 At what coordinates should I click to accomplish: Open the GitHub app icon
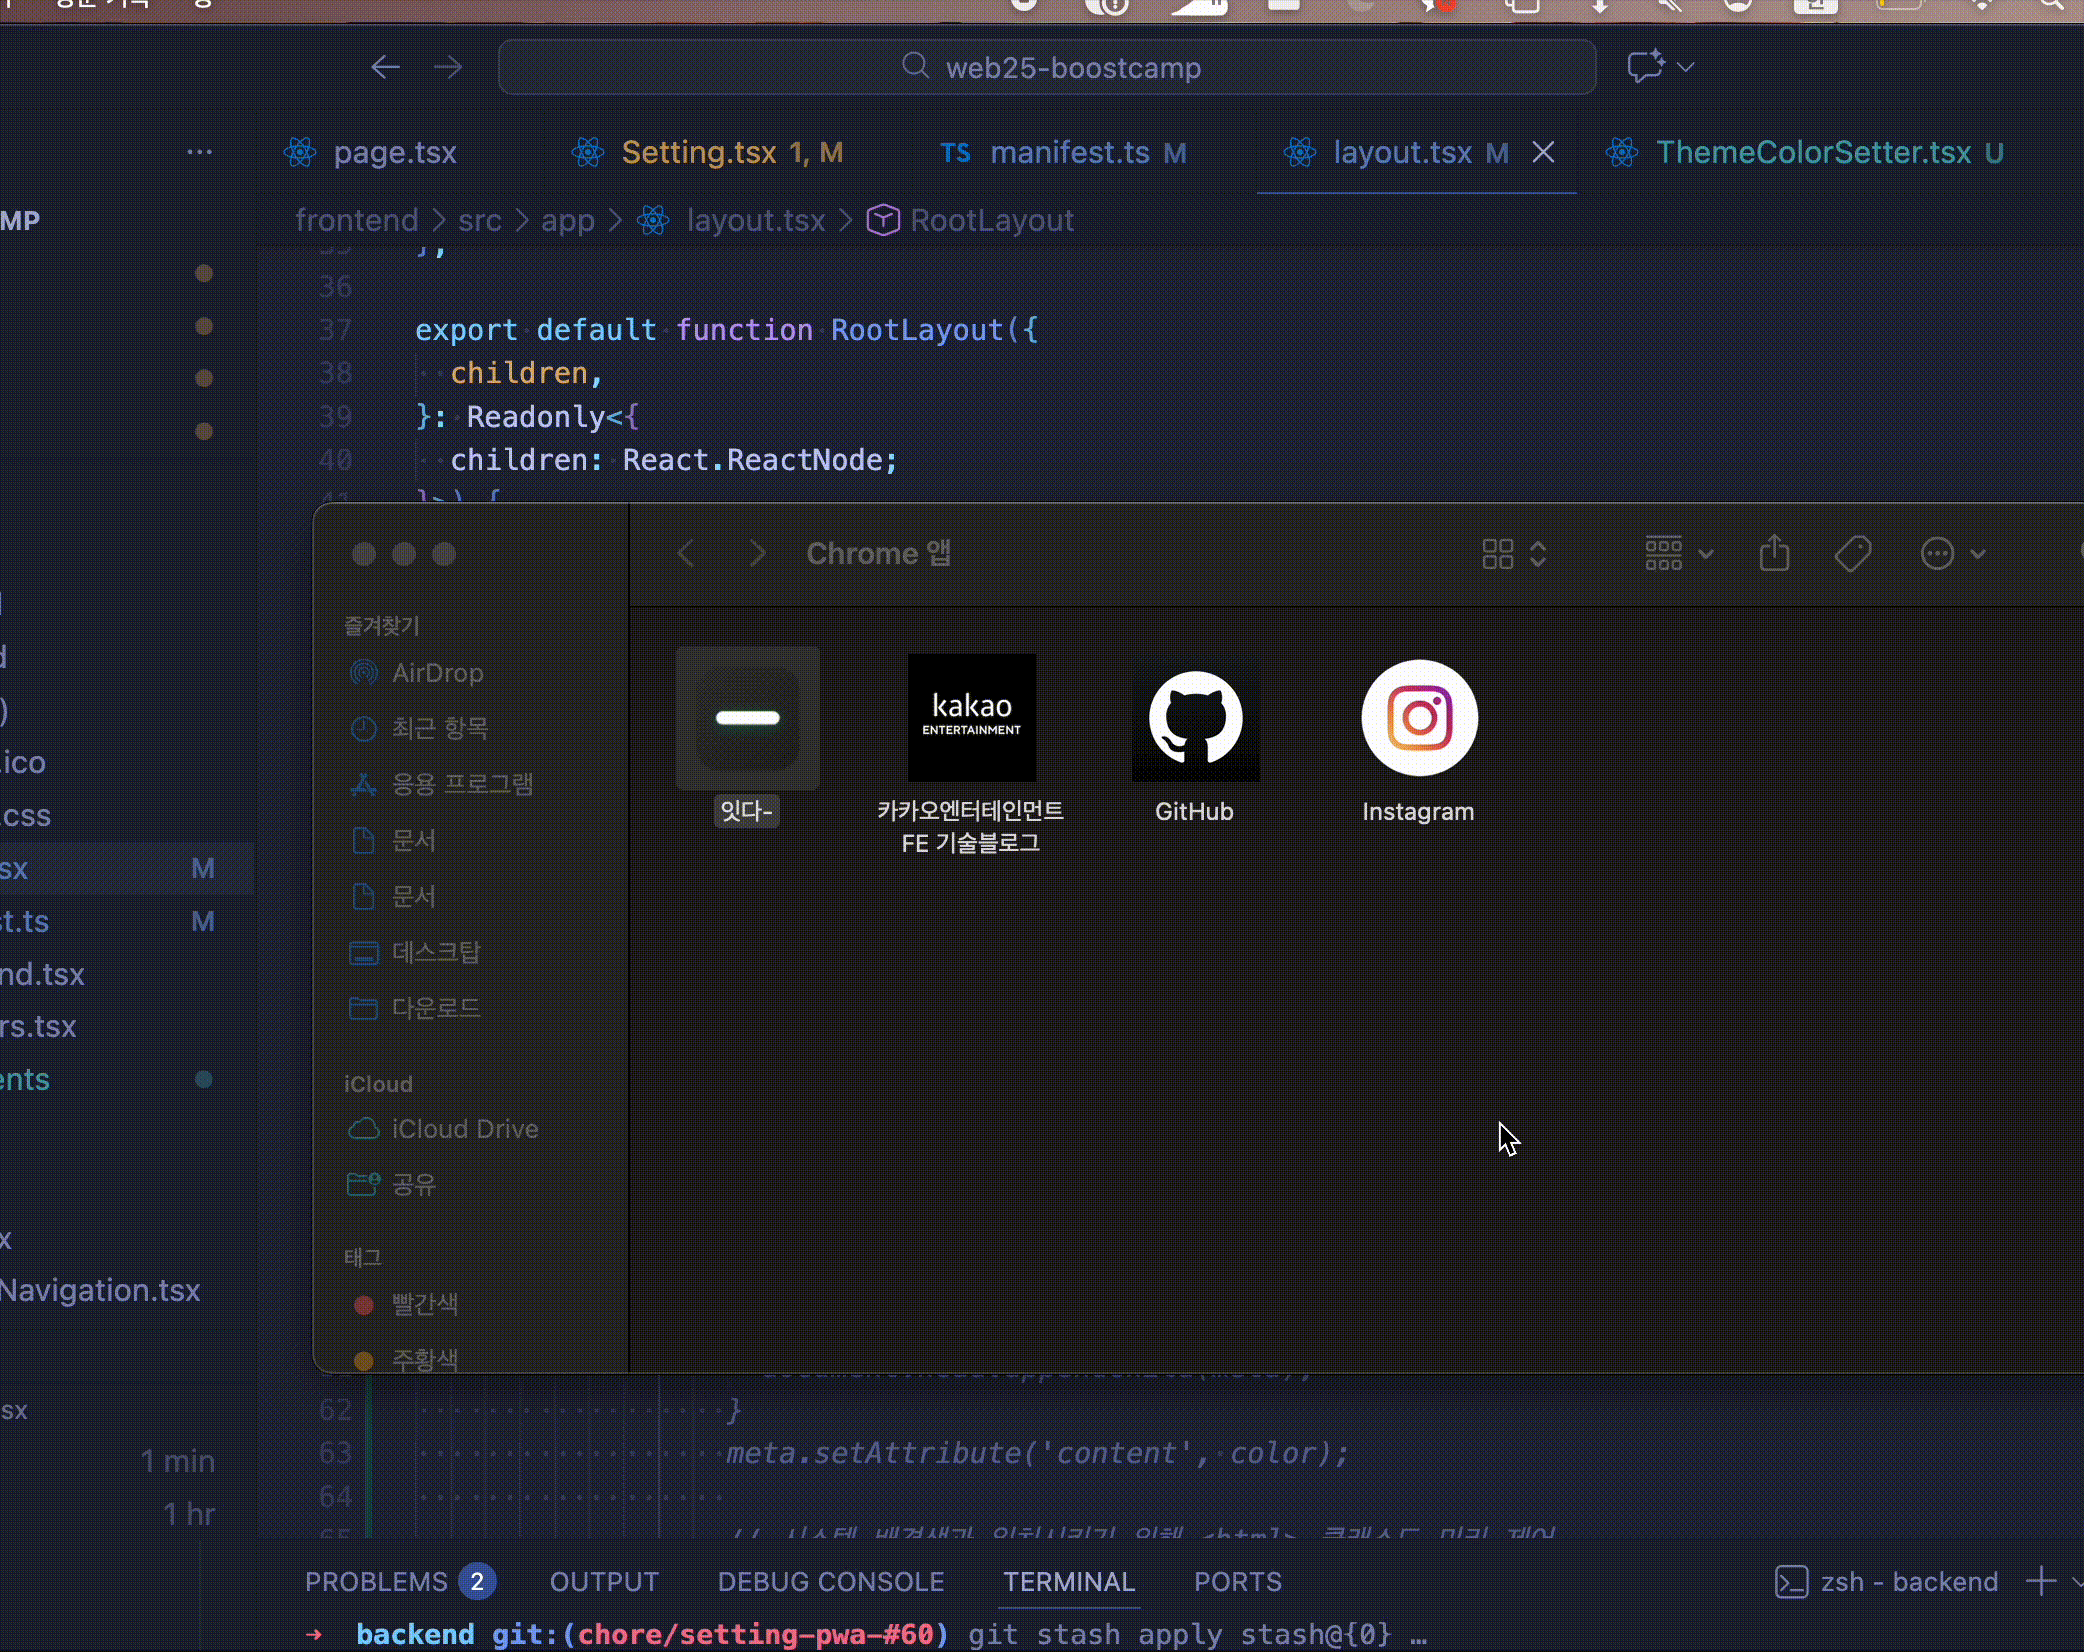pyautogui.click(x=1195, y=718)
